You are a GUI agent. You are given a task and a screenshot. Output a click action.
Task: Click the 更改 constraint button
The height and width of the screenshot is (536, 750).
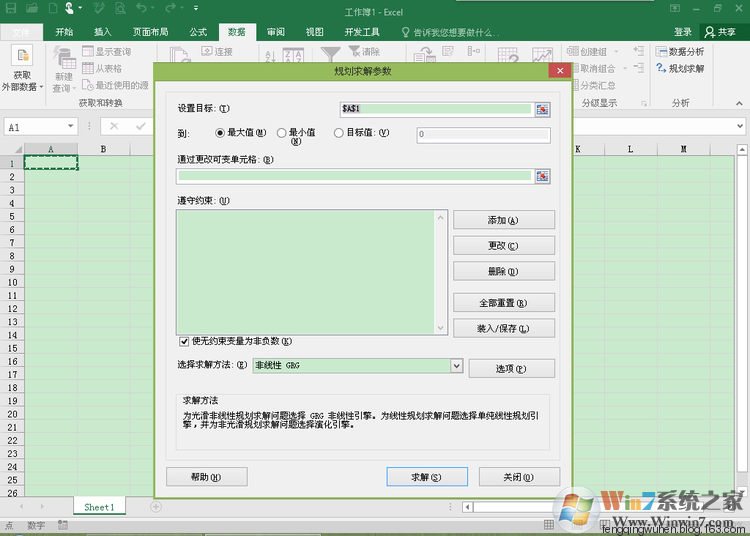[x=504, y=245]
